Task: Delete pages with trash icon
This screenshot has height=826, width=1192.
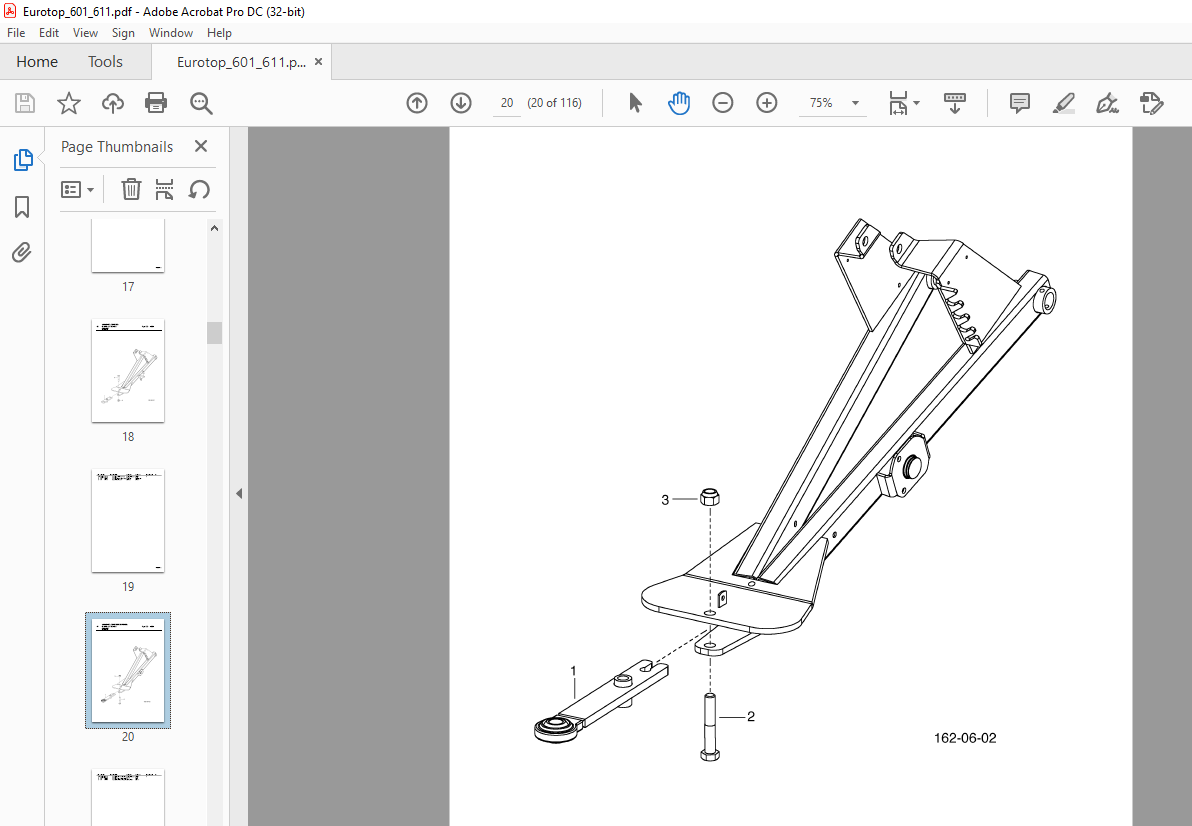Action: [x=132, y=189]
